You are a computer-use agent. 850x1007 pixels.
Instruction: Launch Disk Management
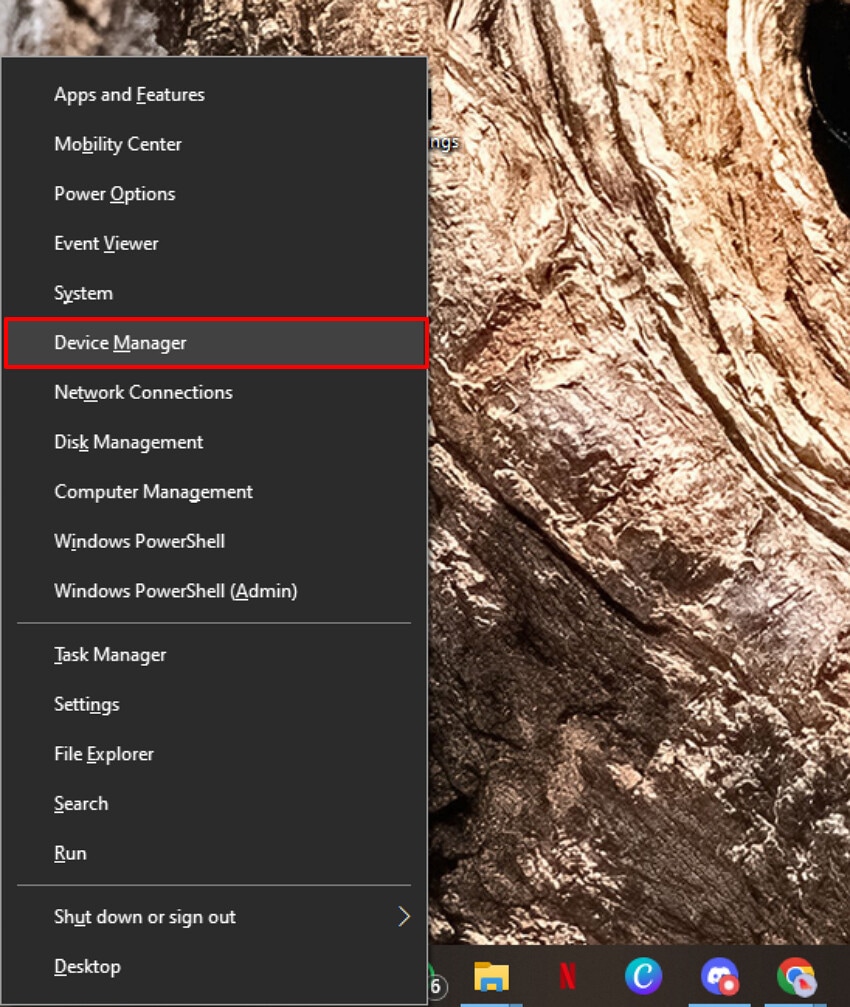click(x=128, y=442)
